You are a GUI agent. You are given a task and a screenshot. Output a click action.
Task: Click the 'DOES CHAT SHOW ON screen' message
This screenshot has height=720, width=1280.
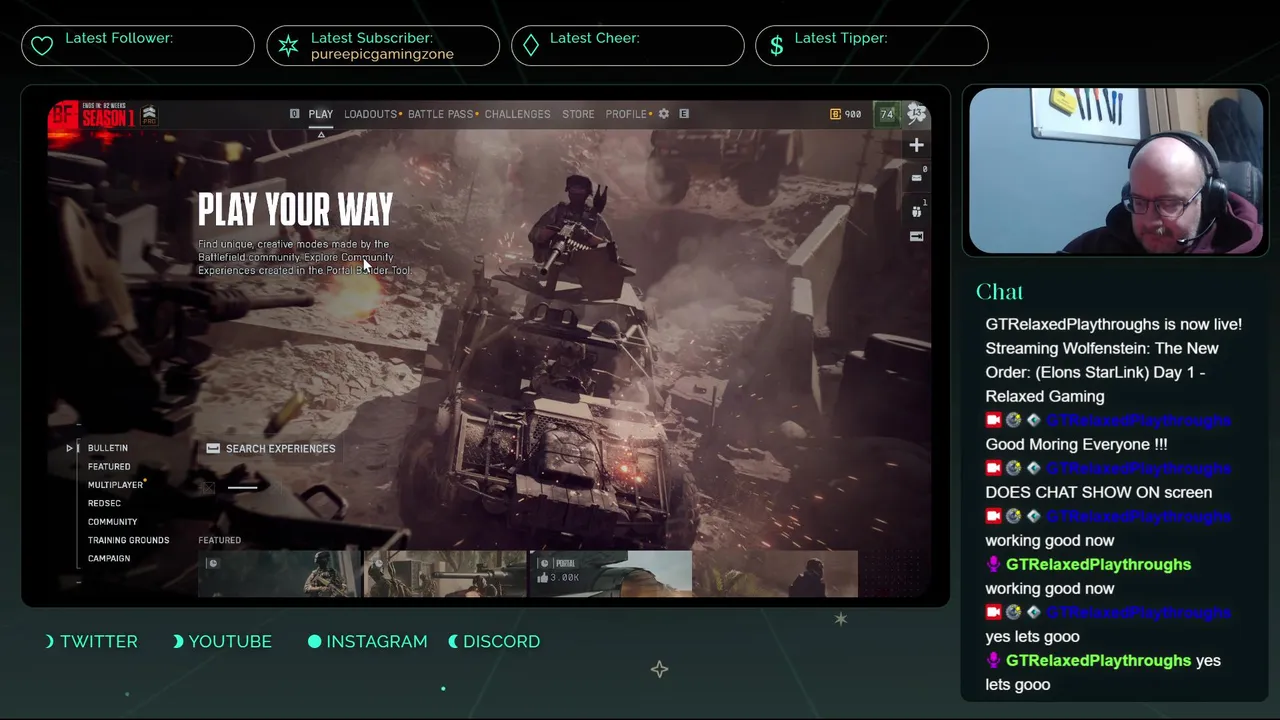pos(1098,492)
